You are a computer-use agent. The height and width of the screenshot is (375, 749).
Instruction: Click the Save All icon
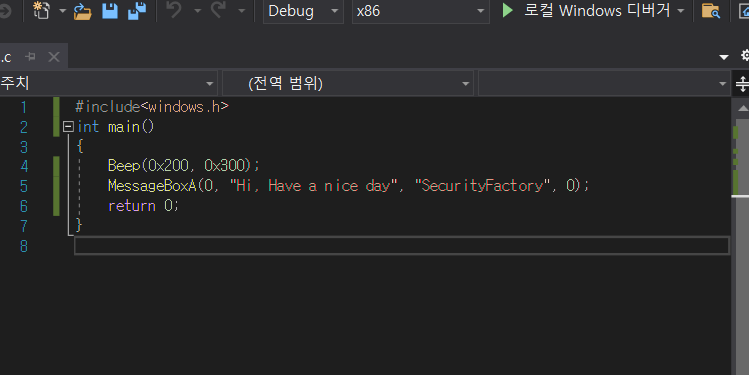(137, 11)
